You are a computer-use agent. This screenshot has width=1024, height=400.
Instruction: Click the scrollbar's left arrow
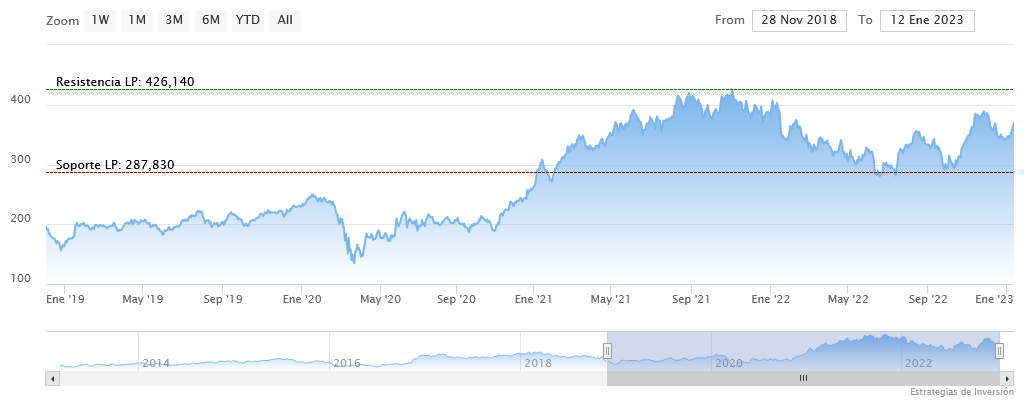(x=54, y=379)
